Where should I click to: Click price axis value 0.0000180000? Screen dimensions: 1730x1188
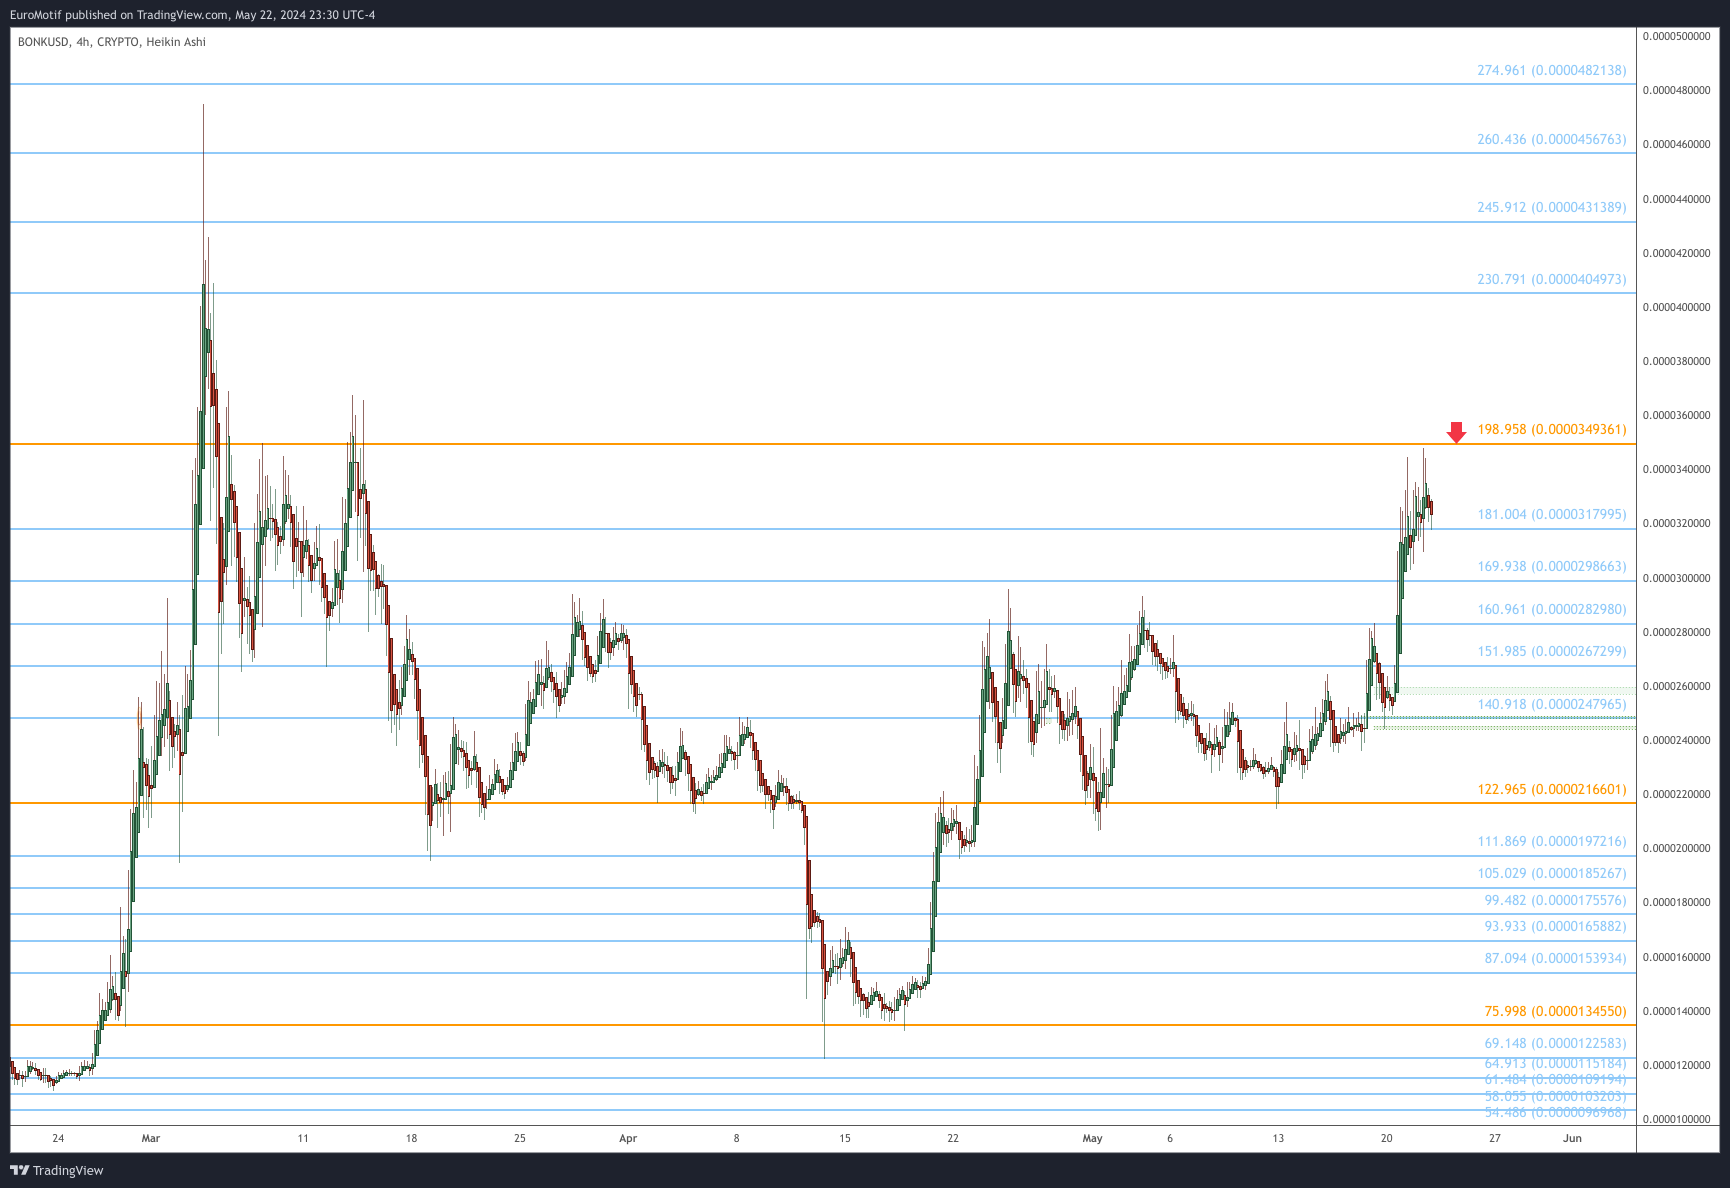click(x=1677, y=902)
